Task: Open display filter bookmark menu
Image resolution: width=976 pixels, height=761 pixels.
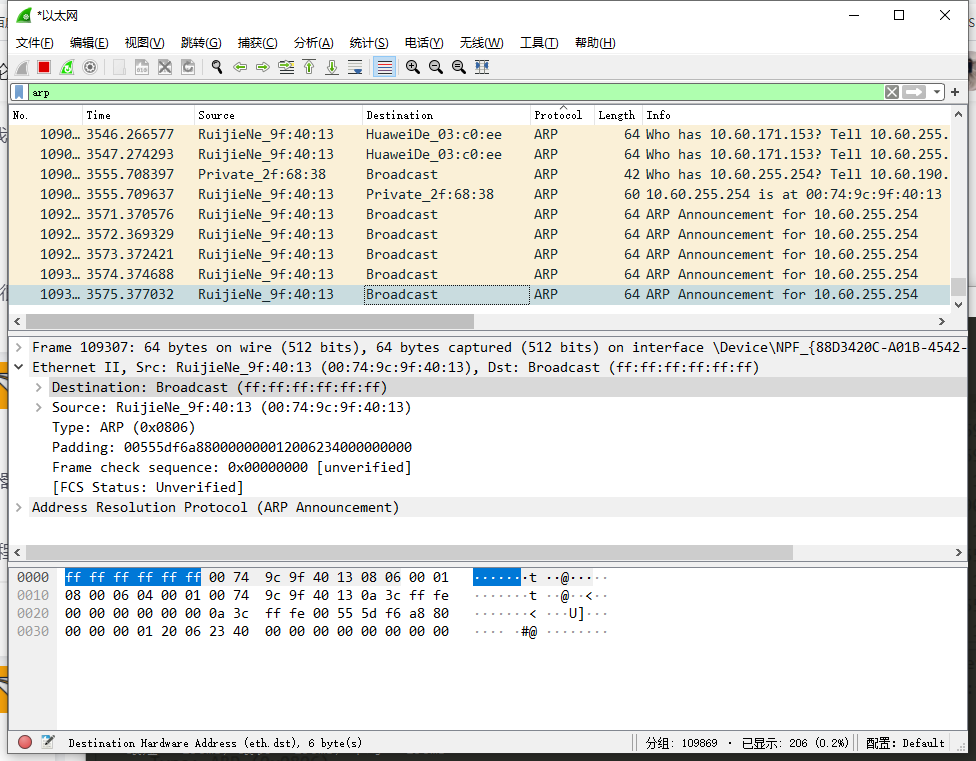Action: pyautogui.click(x=19, y=92)
